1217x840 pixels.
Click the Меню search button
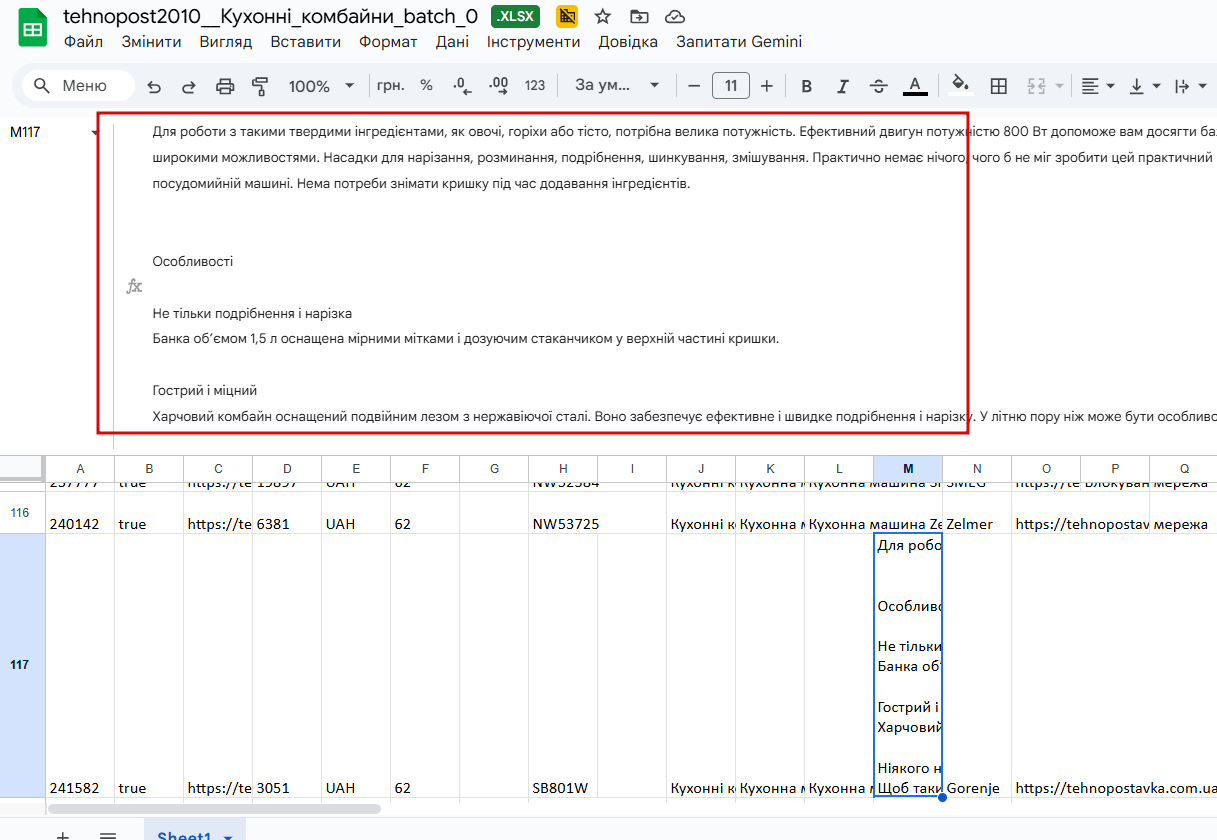78,86
